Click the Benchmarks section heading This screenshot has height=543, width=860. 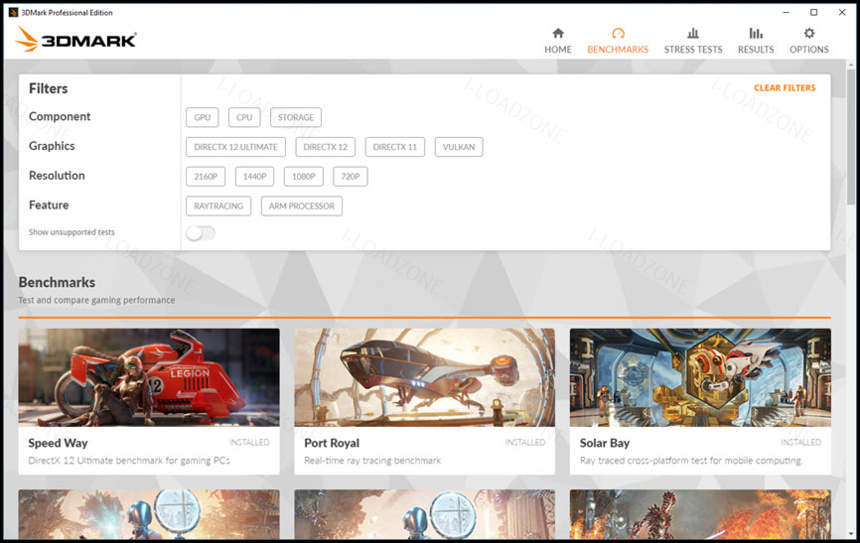[x=56, y=282]
